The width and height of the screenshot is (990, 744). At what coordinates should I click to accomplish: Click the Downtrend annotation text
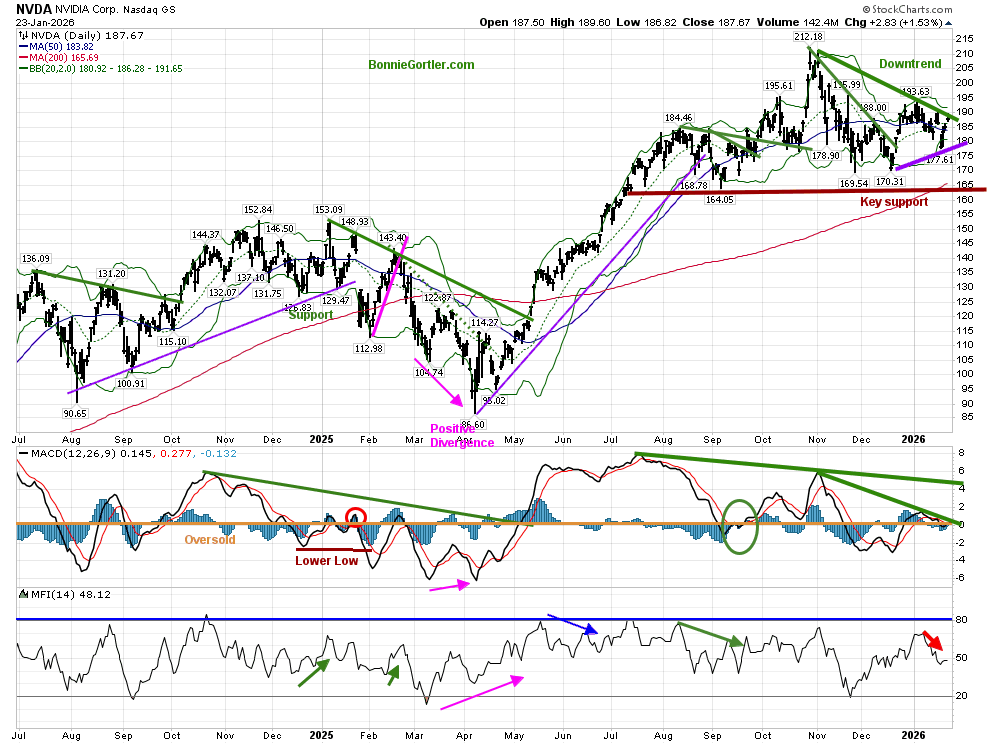coord(910,64)
